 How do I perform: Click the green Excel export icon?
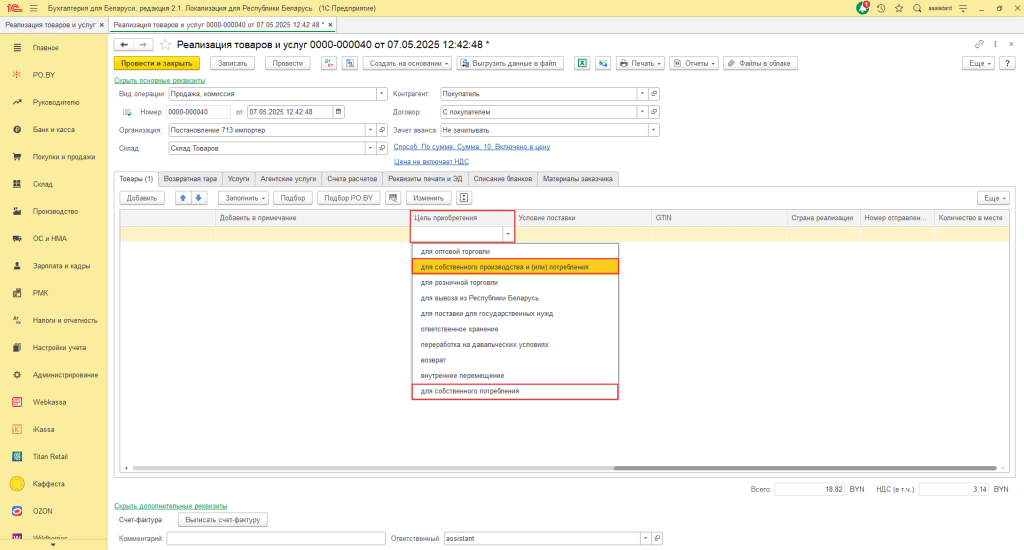click(x=582, y=63)
